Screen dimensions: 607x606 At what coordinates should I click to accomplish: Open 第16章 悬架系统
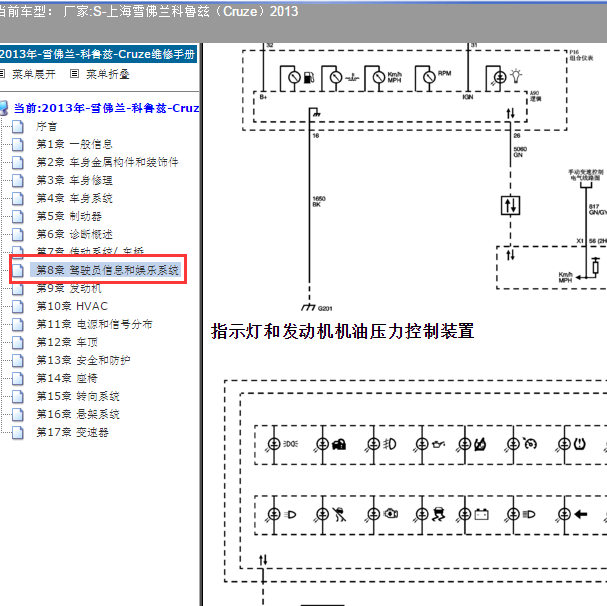click(x=78, y=414)
